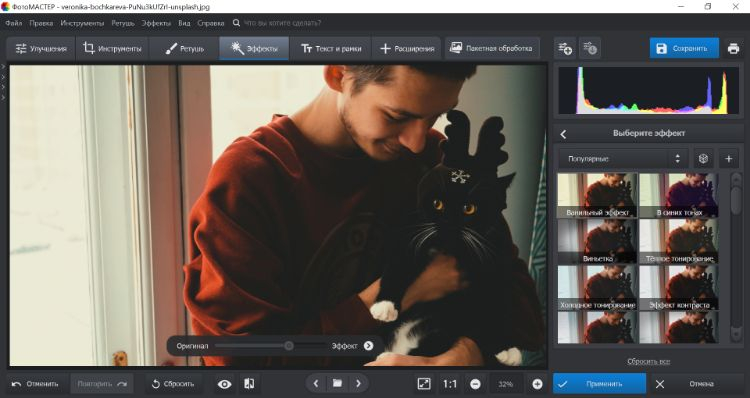
Task: Open the folder browse icon
Action: tap(337, 383)
